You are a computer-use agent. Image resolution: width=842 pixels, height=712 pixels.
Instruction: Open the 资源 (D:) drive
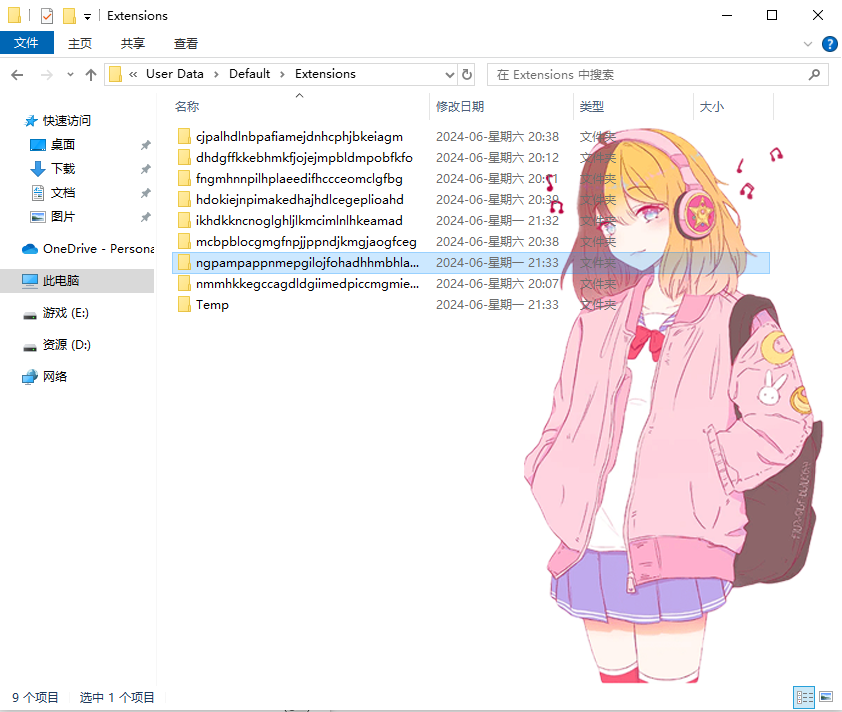[67, 345]
